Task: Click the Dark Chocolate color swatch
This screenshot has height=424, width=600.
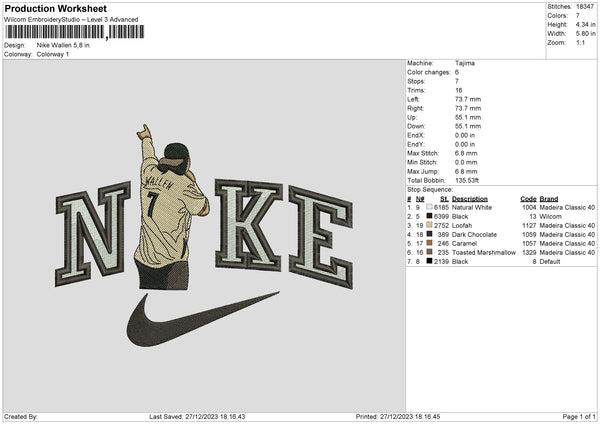Action: click(x=429, y=234)
